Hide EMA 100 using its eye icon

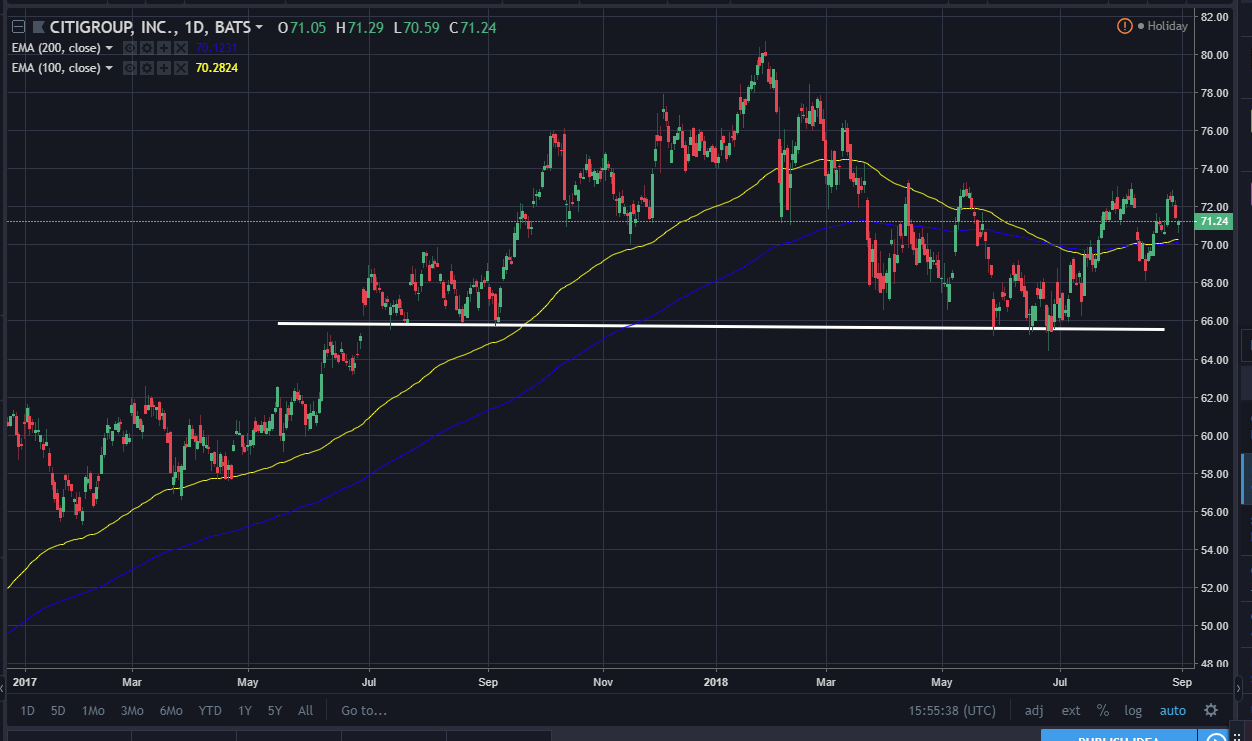tap(129, 68)
